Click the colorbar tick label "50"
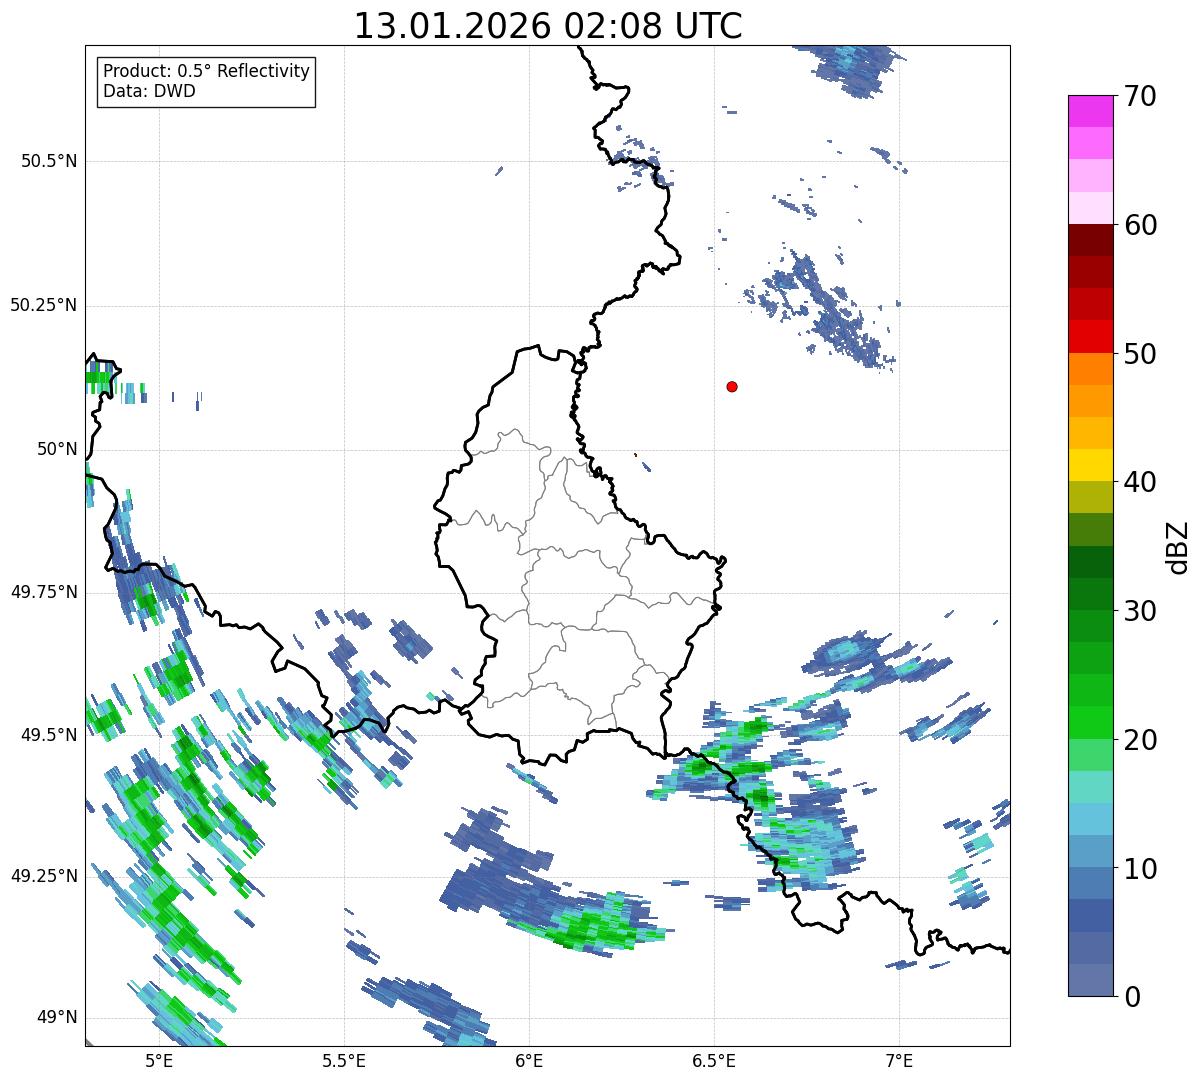The image size is (1202, 1081). tap(1140, 354)
